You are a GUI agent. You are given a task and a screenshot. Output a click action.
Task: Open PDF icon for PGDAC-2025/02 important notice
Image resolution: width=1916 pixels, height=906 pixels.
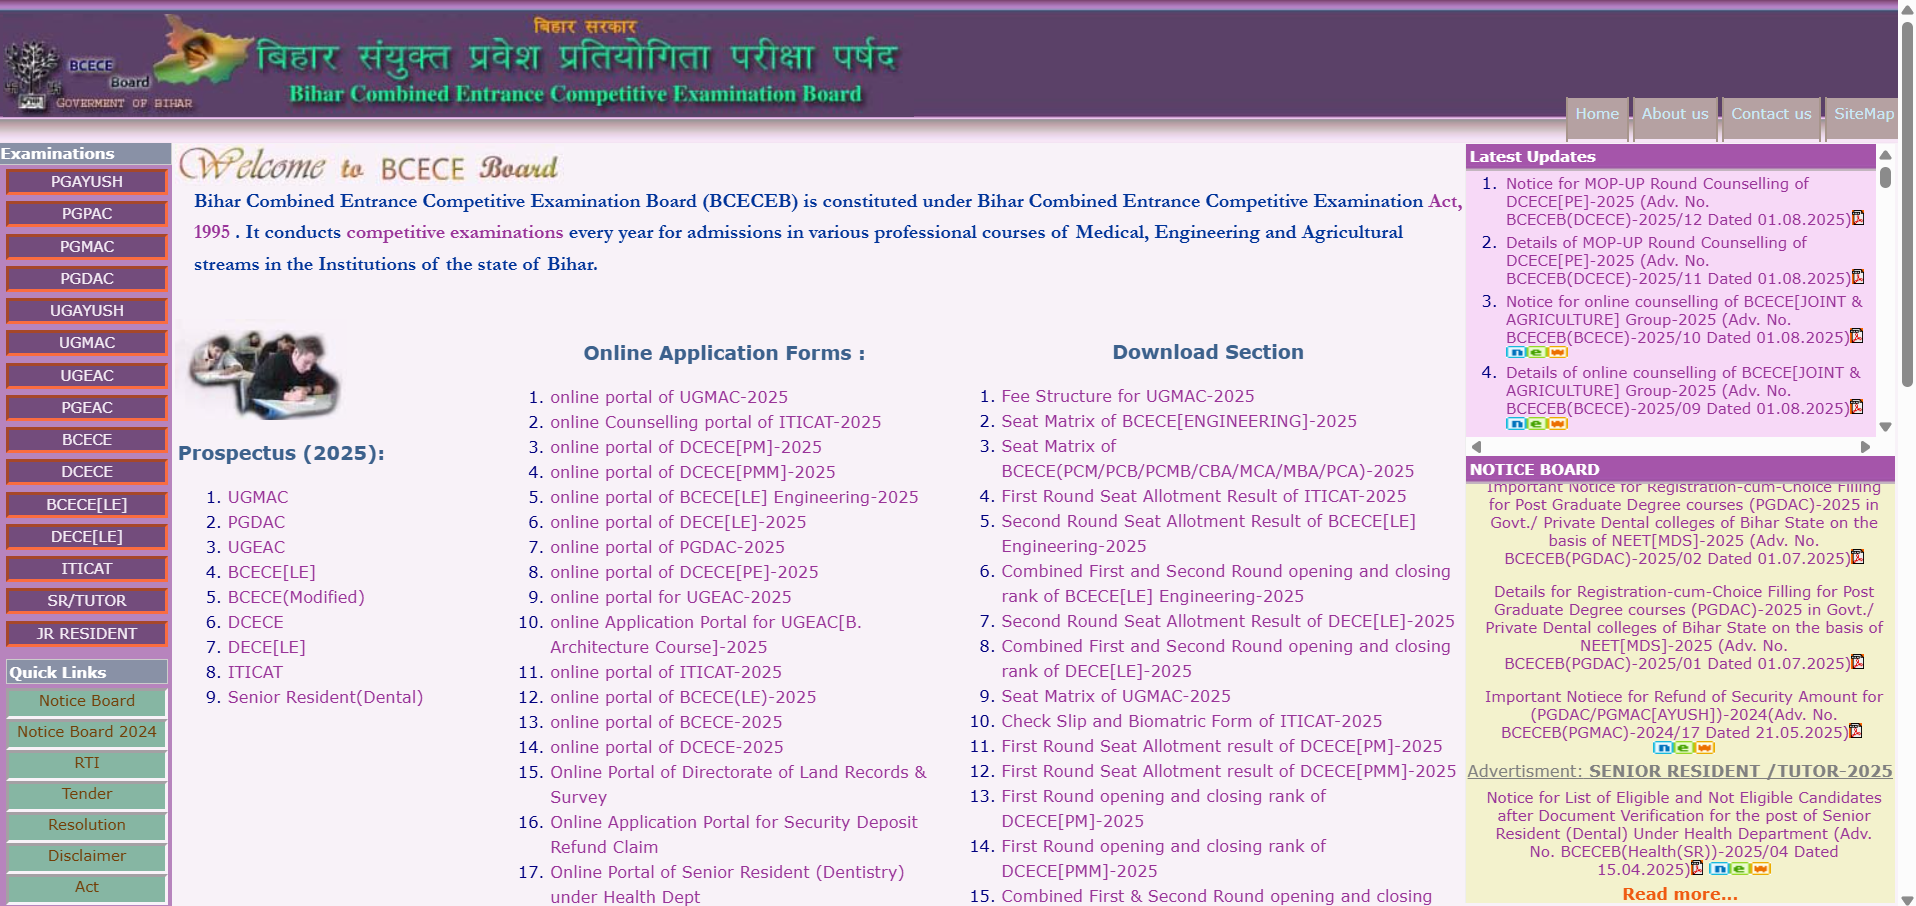tap(1858, 557)
